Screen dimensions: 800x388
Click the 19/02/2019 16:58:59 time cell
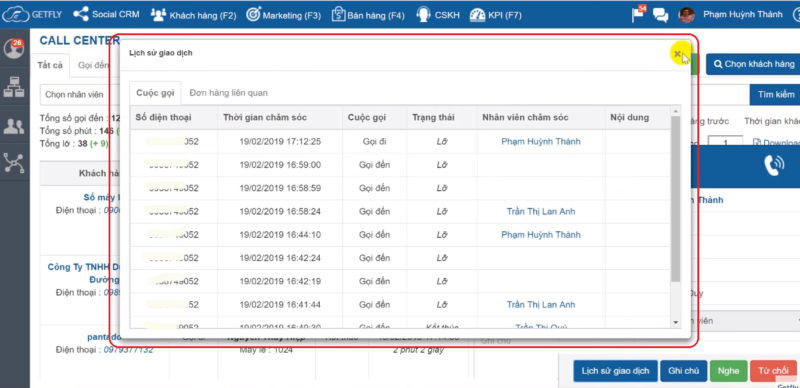(280, 188)
